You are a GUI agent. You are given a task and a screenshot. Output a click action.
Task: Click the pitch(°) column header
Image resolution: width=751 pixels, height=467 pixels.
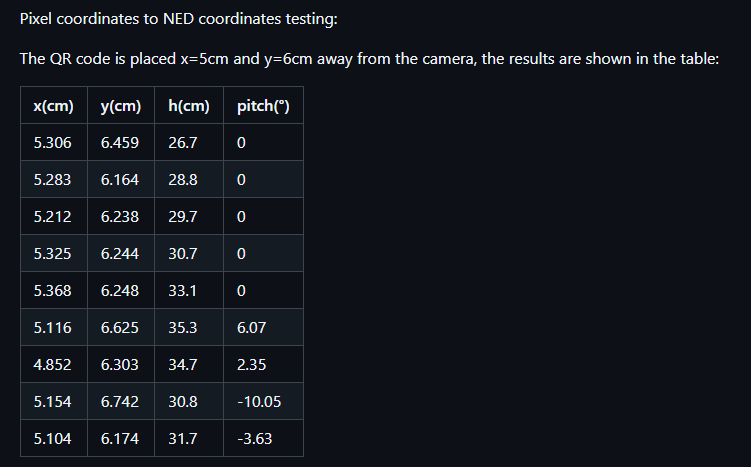(263, 105)
